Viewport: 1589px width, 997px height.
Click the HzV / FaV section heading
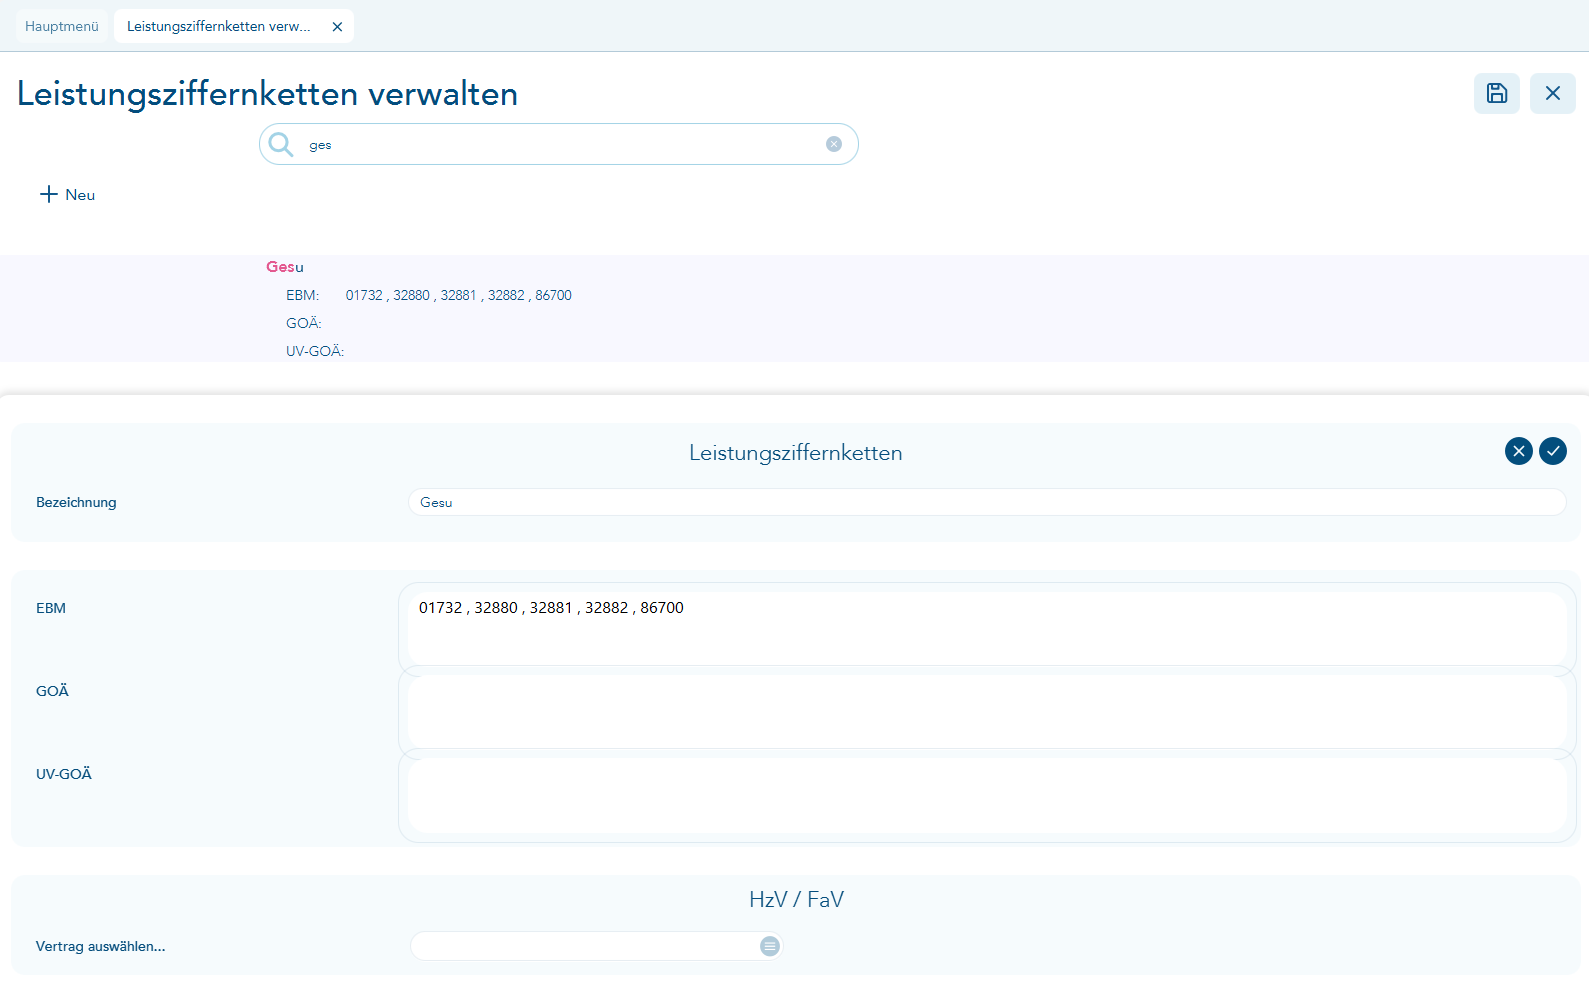click(x=796, y=899)
